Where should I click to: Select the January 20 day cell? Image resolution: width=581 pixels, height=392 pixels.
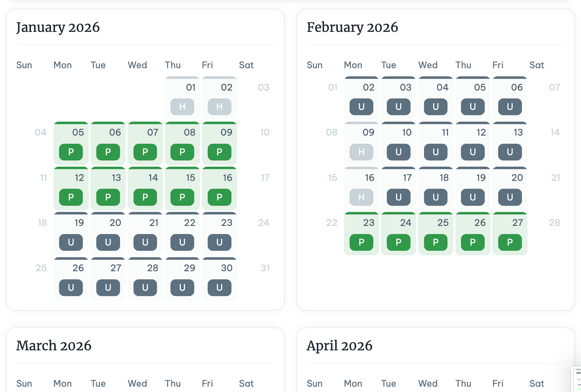click(108, 234)
